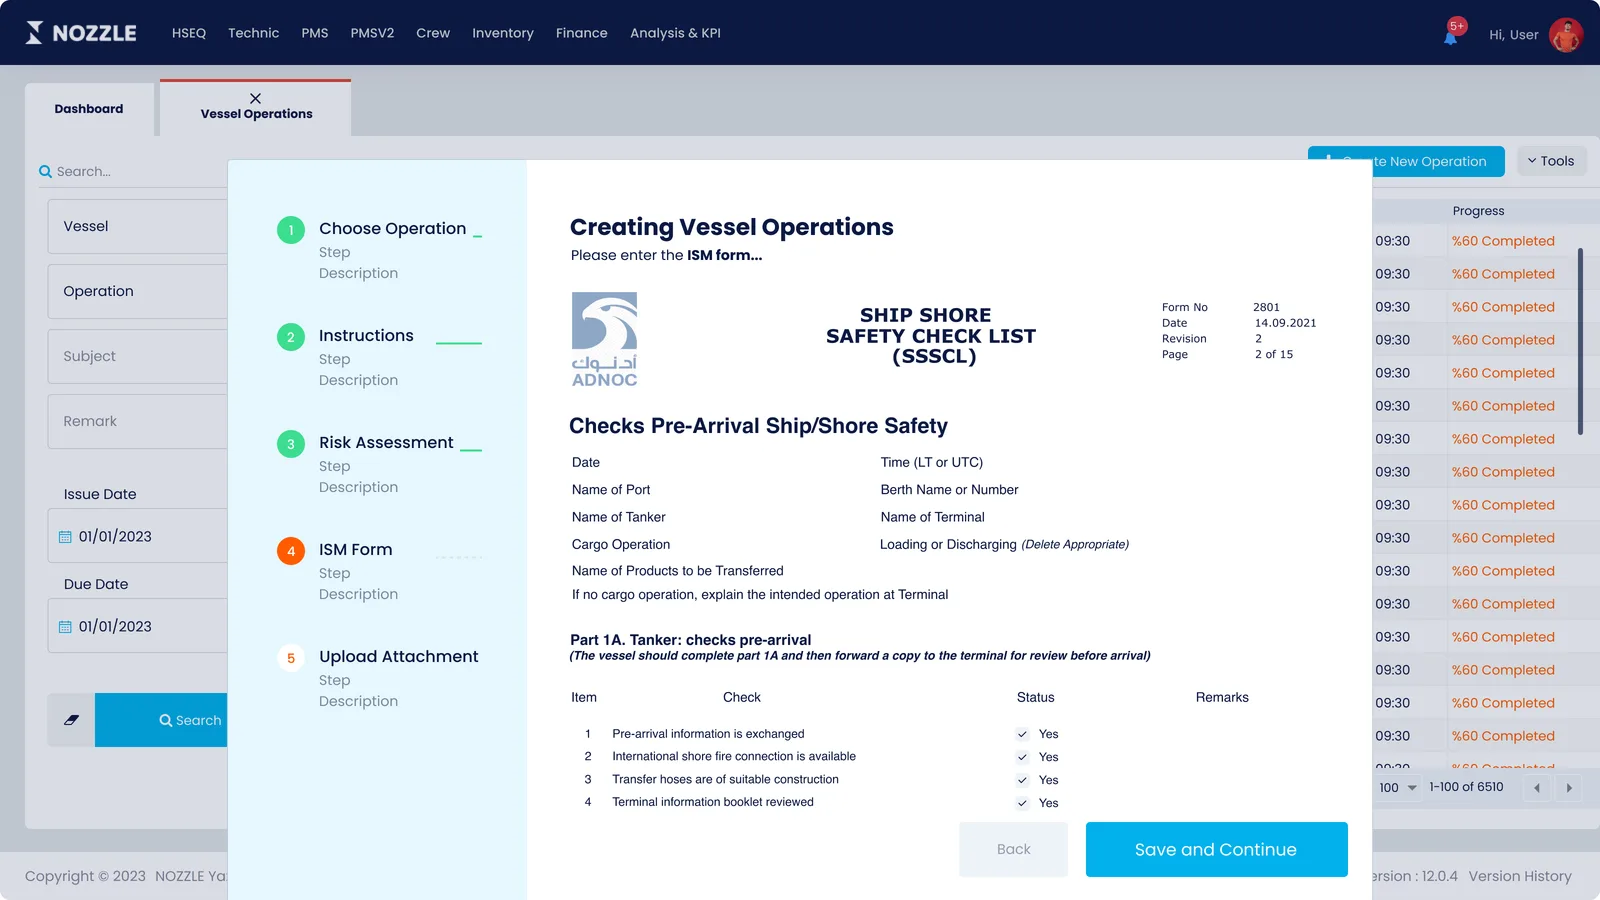Image resolution: width=1600 pixels, height=900 pixels.
Task: Click the Remarks column header
Action: coord(1222,698)
